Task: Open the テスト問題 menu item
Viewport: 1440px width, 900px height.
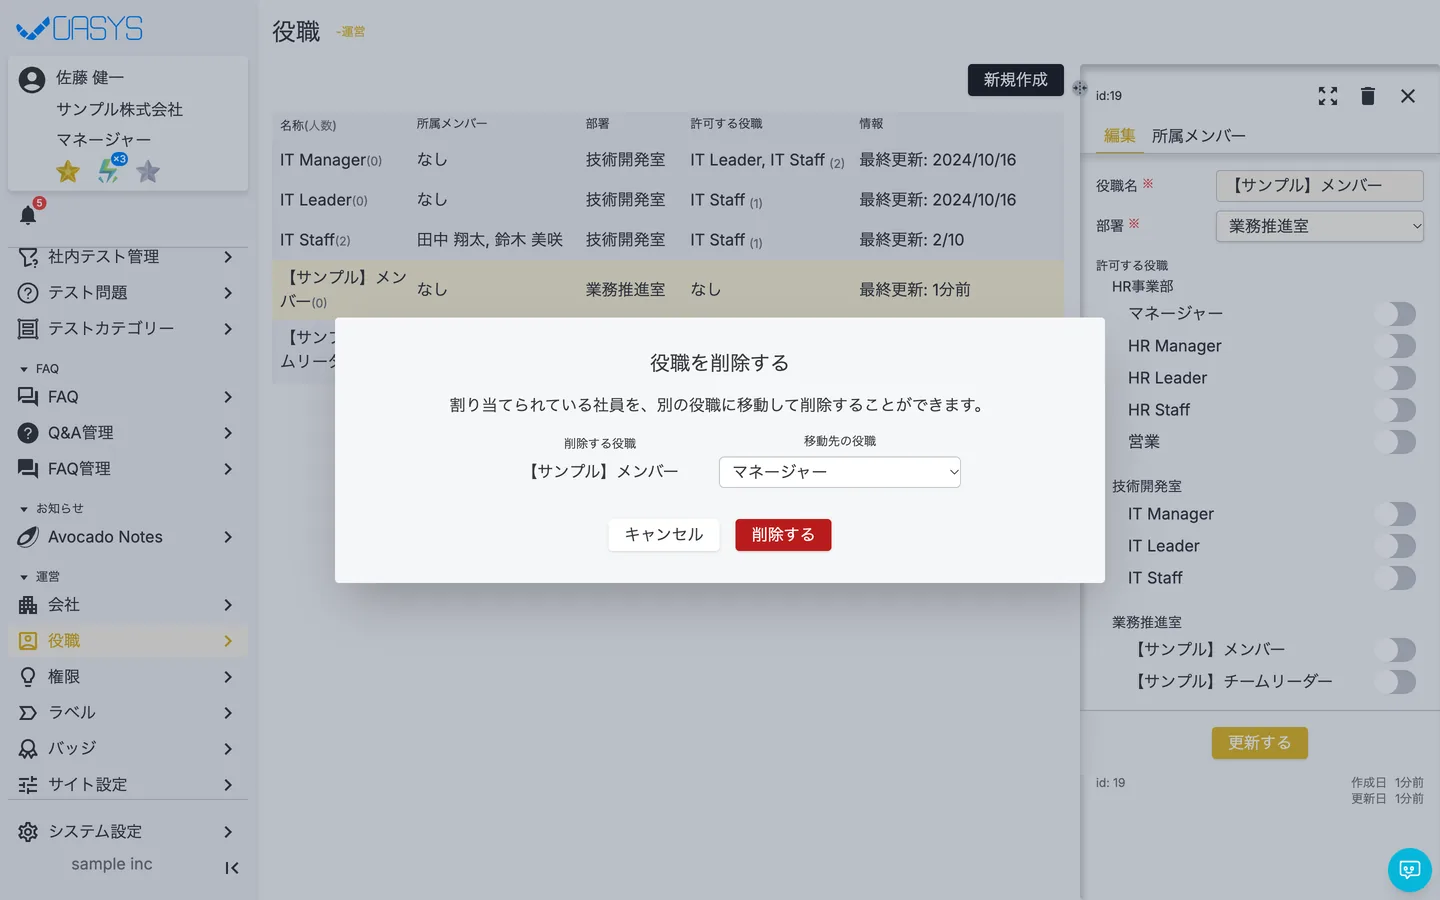Action: (128, 293)
